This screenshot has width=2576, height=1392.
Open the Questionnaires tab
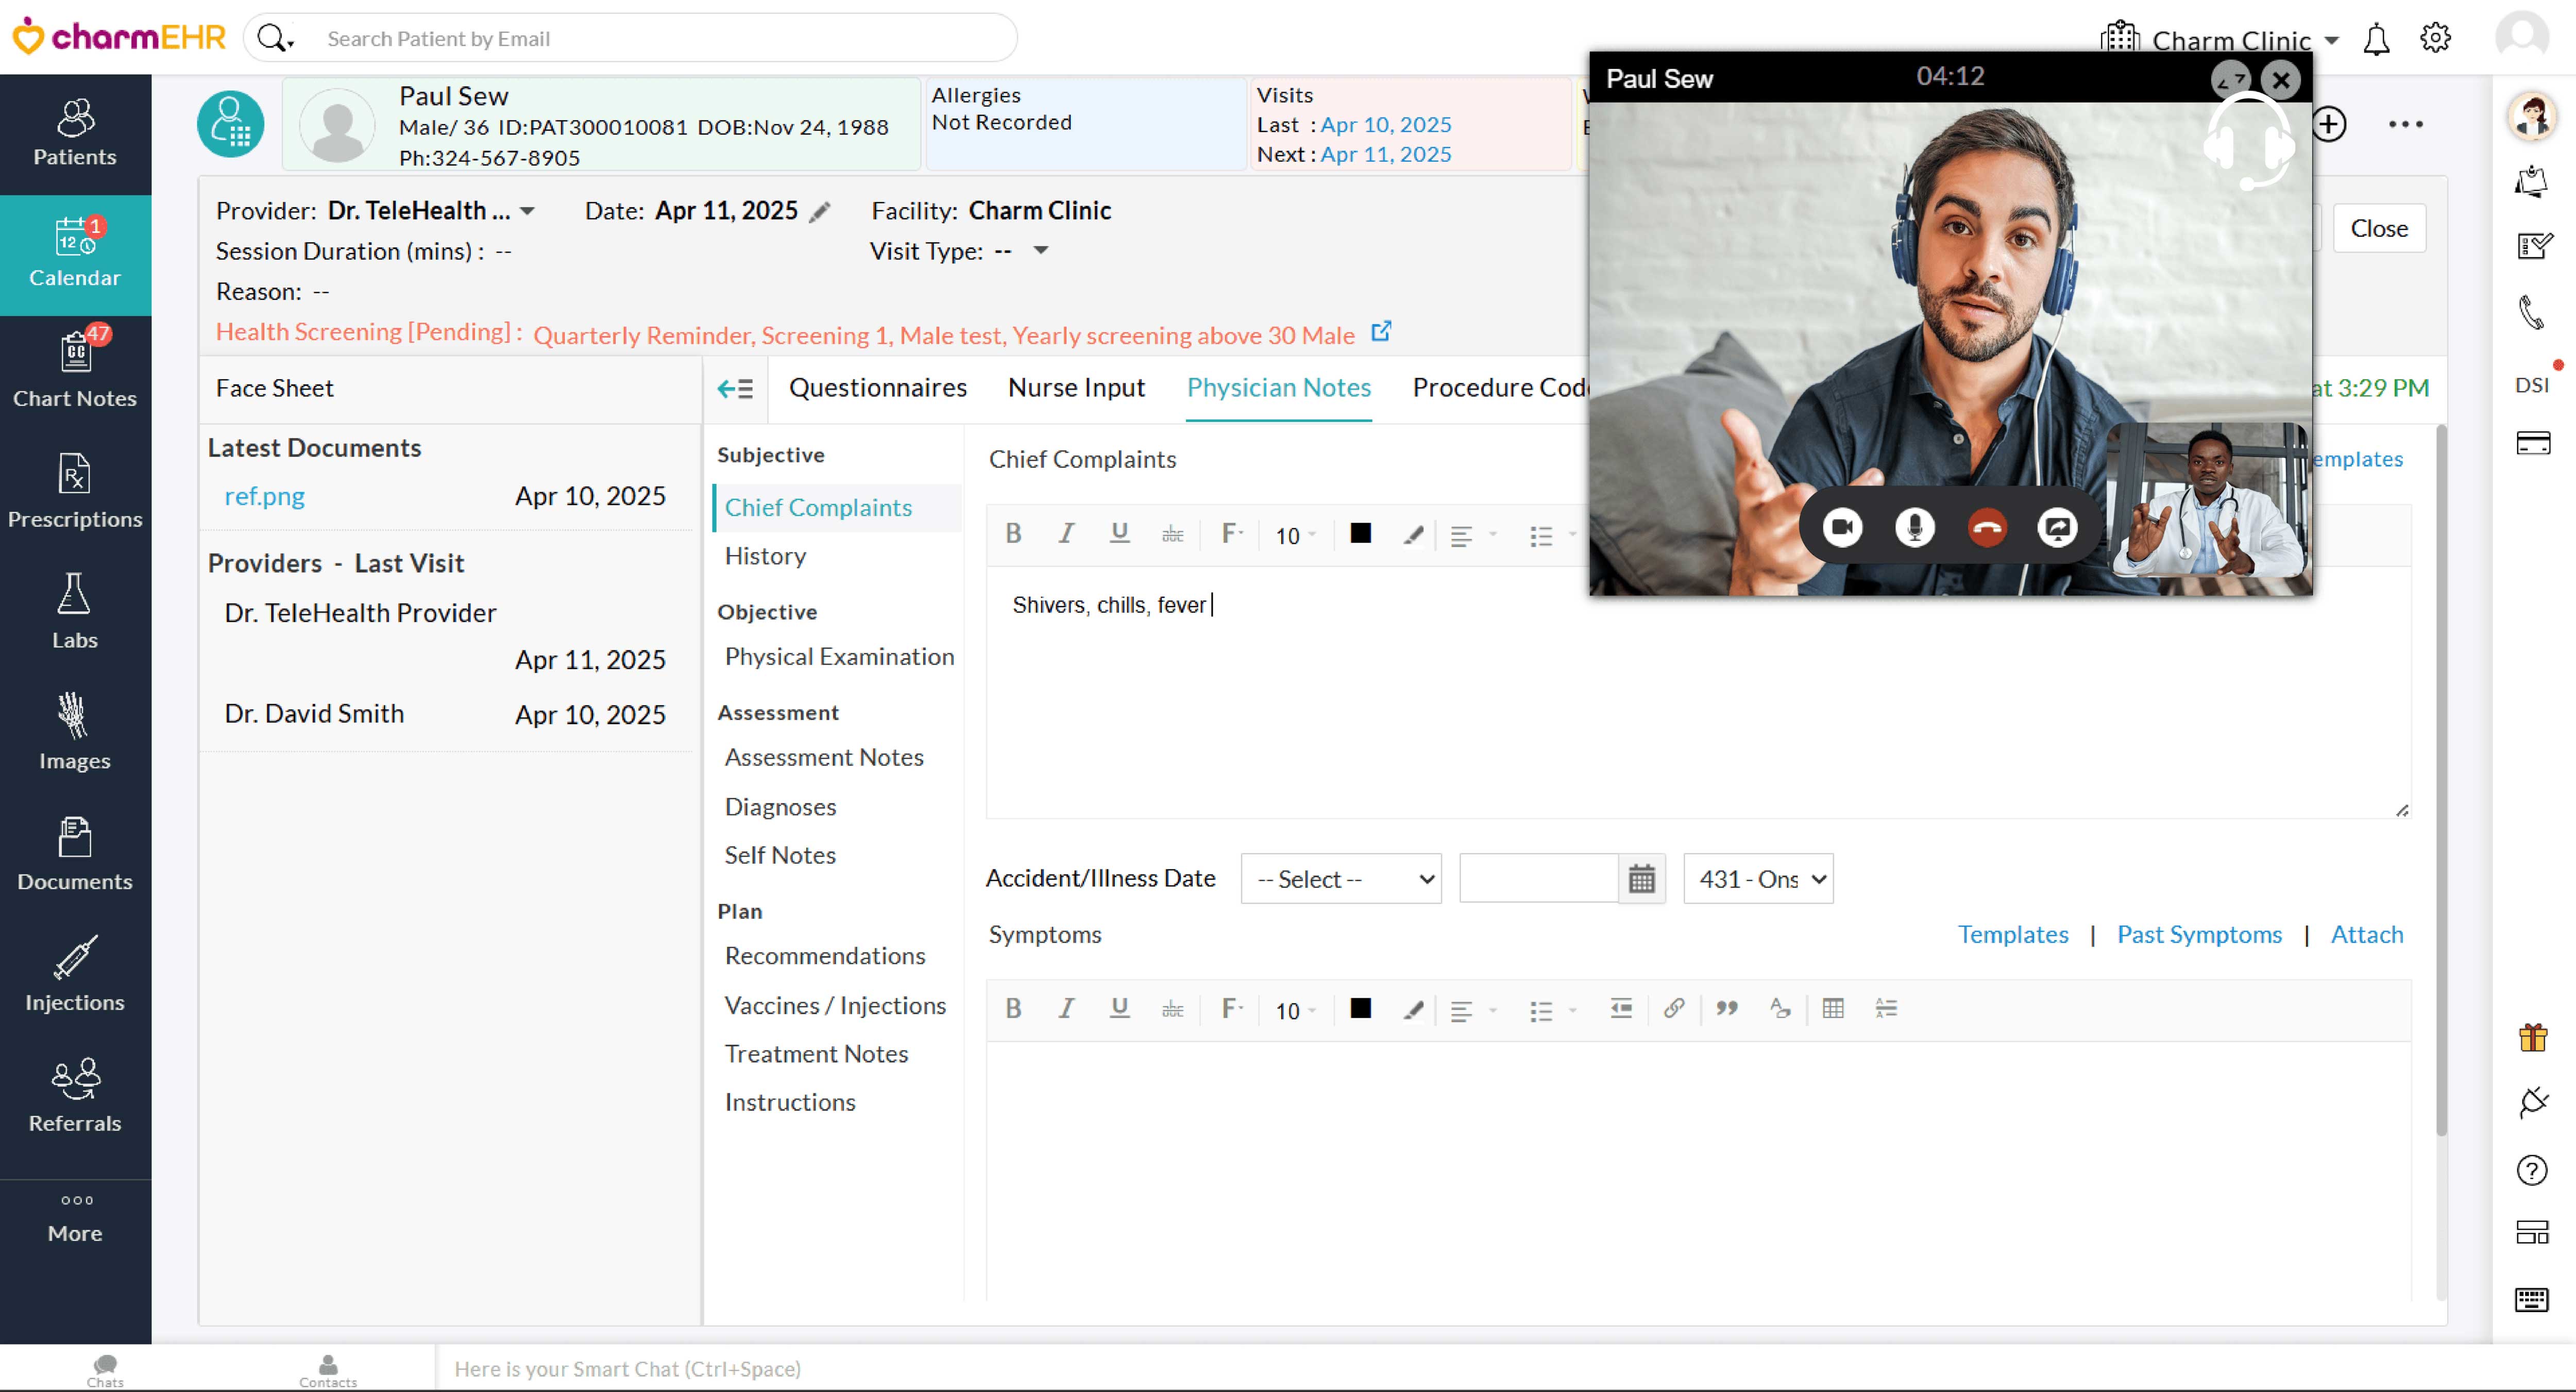click(878, 388)
